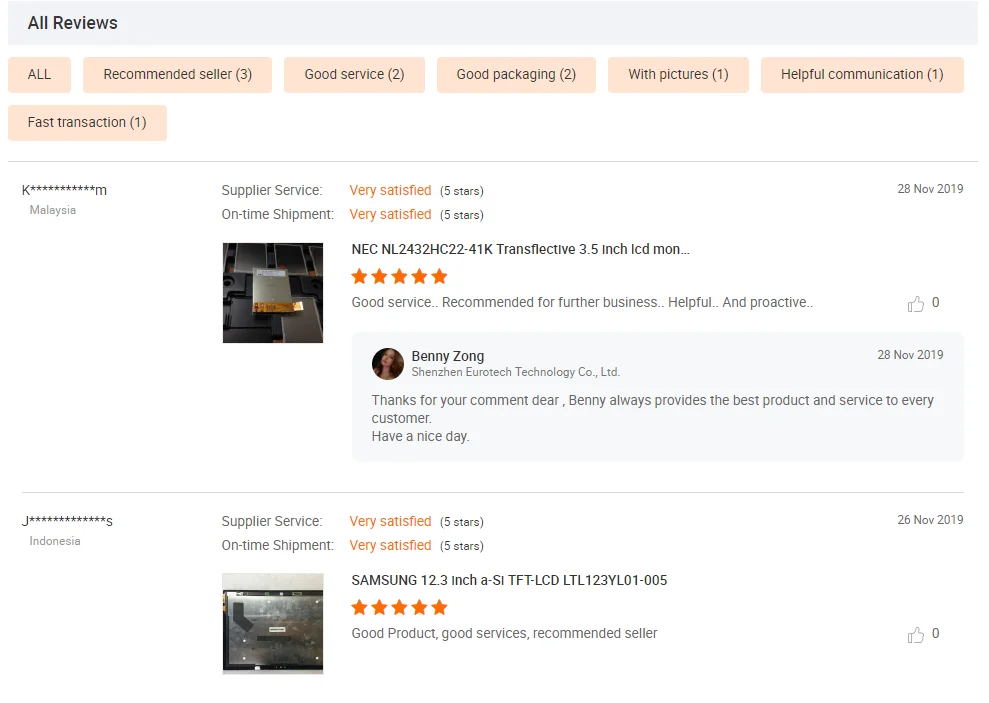Click like count 0 on SAMSUNG review
The width and height of the screenshot is (989, 703).
[935, 633]
